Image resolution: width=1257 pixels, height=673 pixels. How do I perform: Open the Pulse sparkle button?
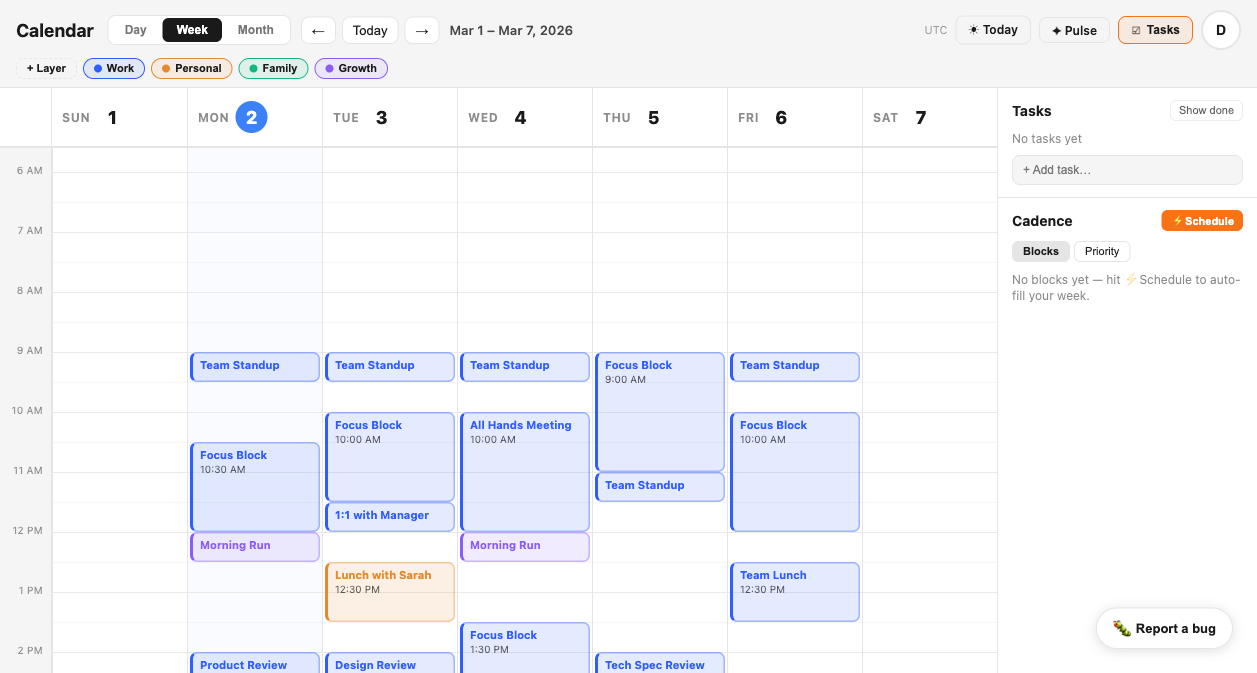(x=1074, y=30)
